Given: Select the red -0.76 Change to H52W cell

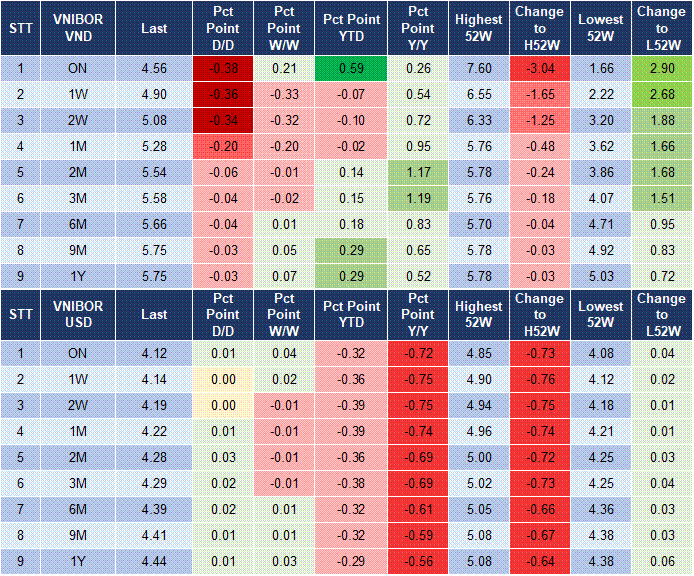Looking at the screenshot, I should pyautogui.click(x=540, y=380).
